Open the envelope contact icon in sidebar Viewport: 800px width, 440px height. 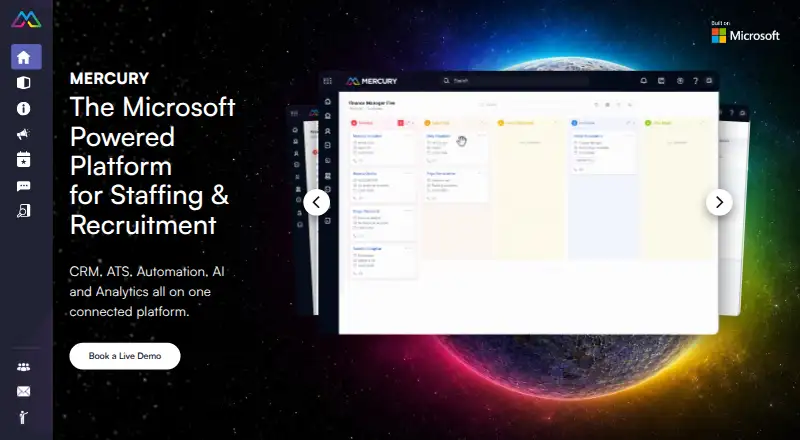point(23,392)
